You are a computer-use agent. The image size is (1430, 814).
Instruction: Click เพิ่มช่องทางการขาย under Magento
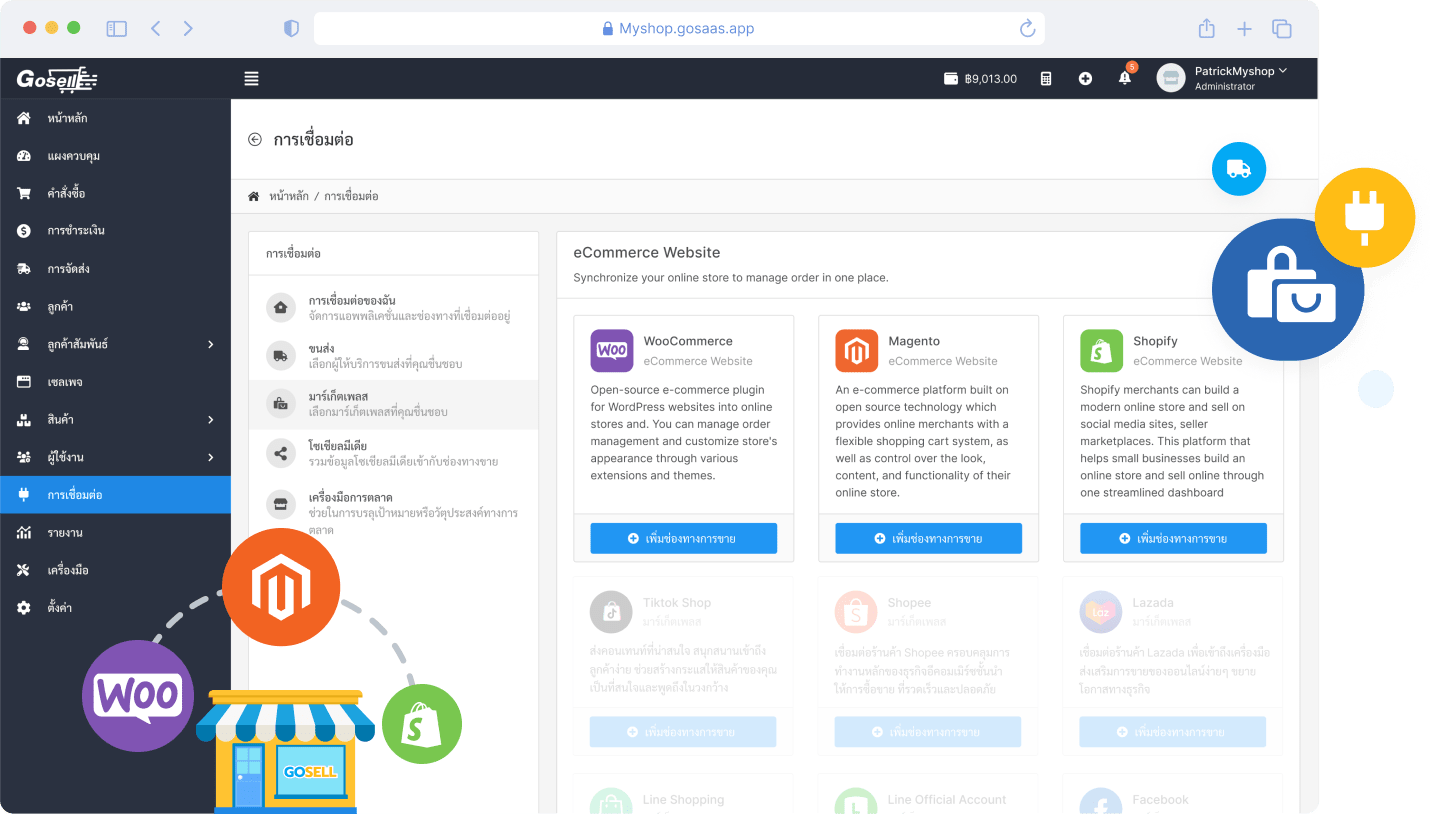928,538
